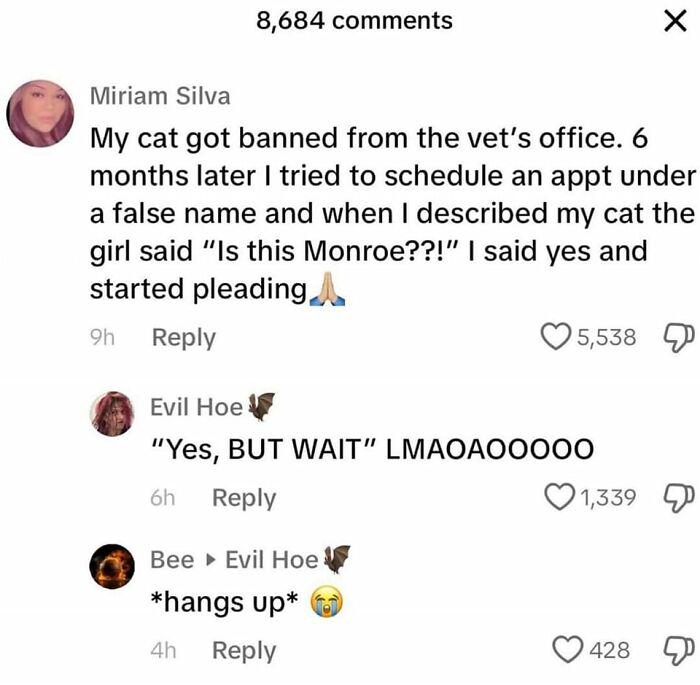Open Bee's username link
The image size is (700, 685).
(172, 560)
